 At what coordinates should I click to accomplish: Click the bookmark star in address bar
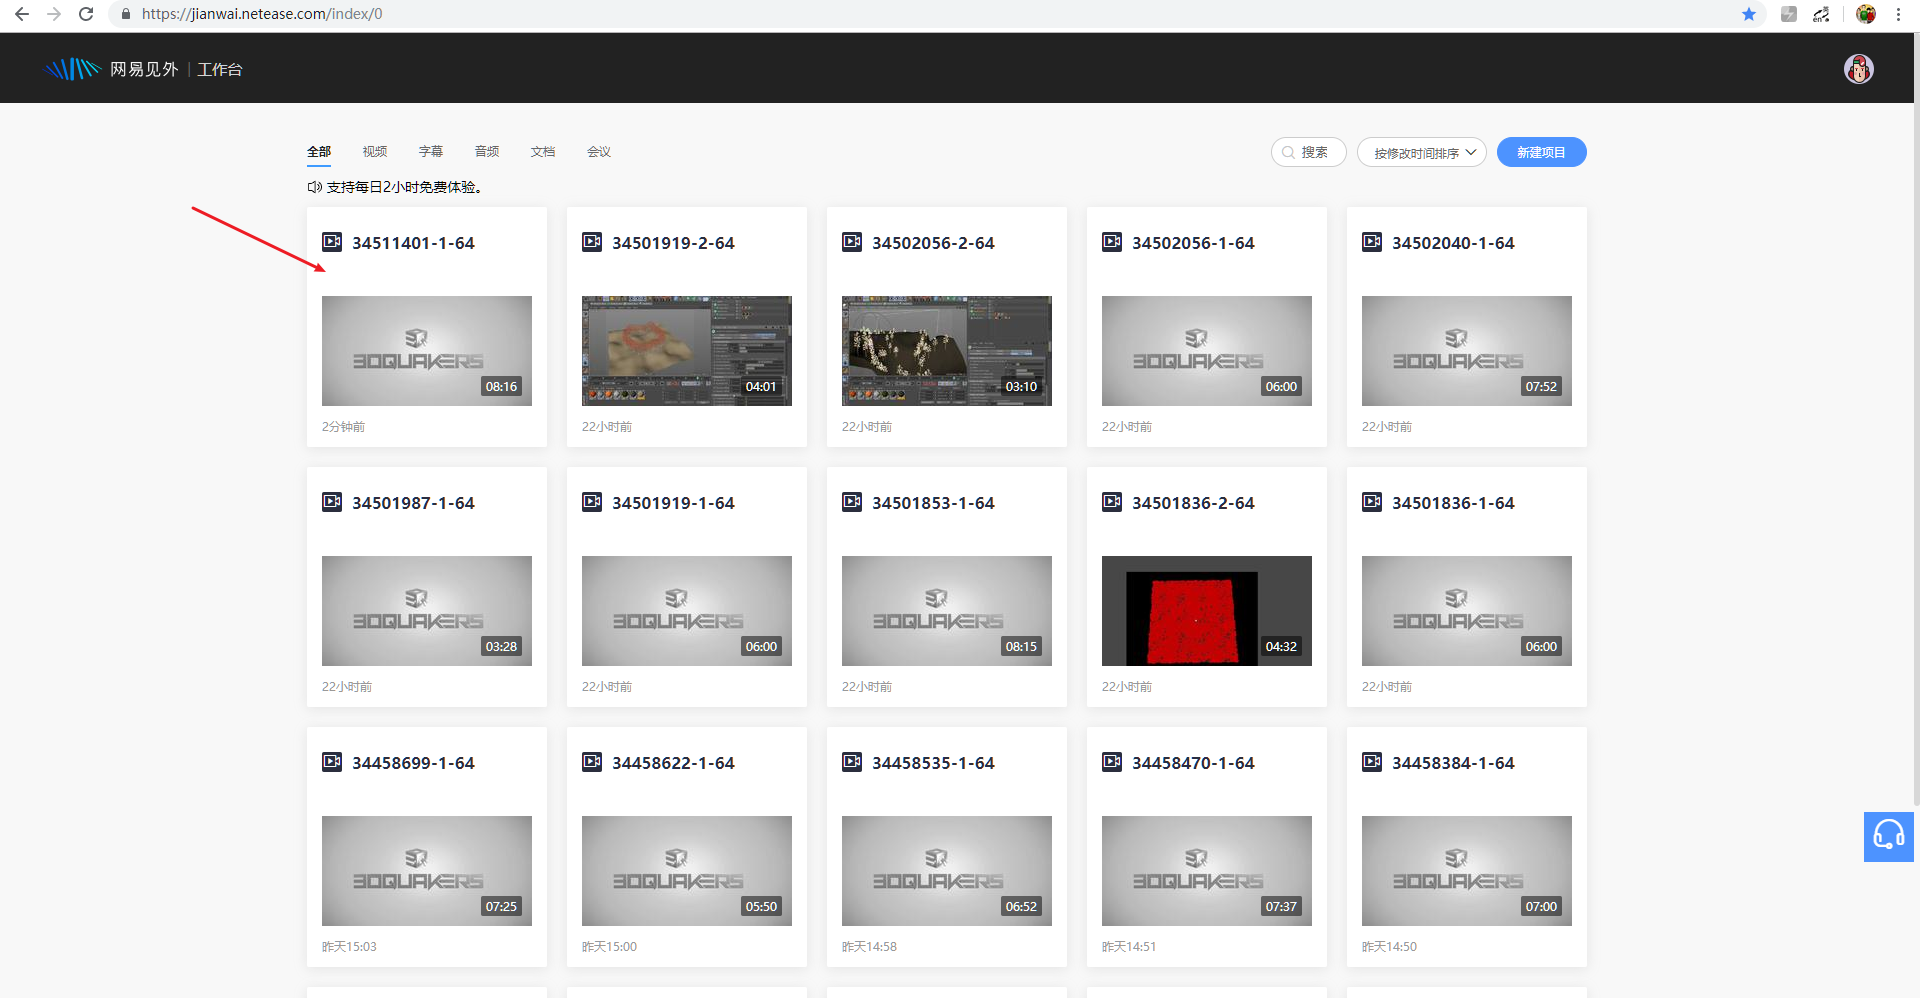(x=1749, y=14)
